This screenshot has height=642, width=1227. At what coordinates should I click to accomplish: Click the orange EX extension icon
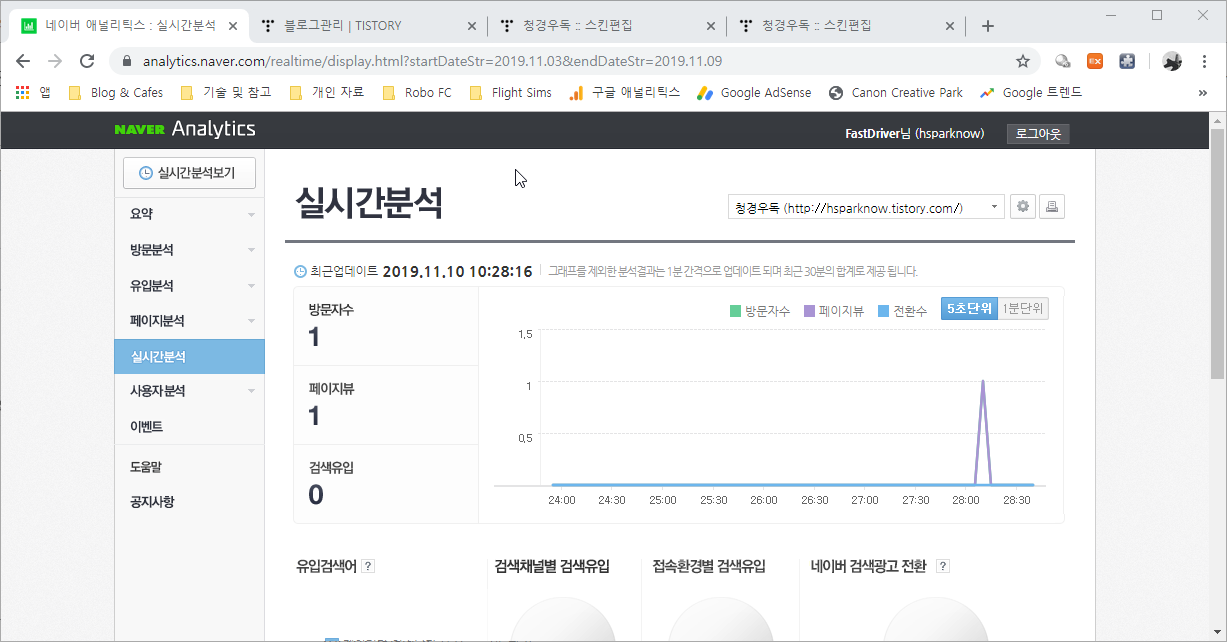coord(1095,61)
